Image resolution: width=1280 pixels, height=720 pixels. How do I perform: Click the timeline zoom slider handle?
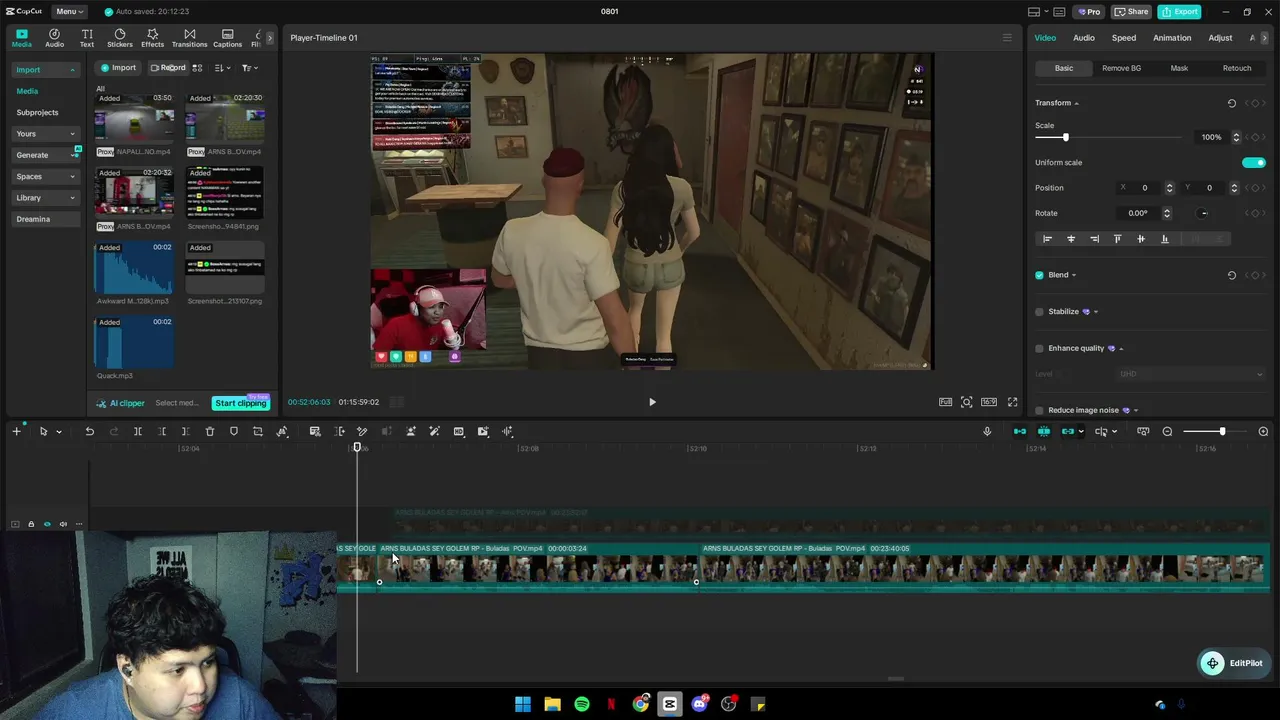[1222, 431]
